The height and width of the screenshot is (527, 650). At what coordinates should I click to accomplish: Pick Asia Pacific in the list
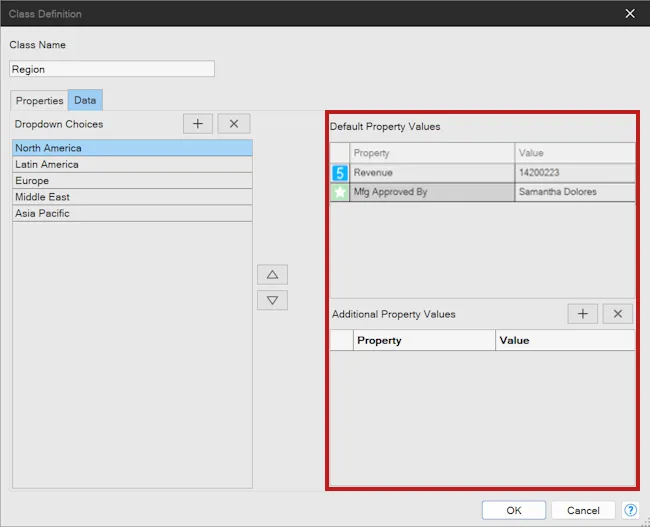tap(132, 213)
